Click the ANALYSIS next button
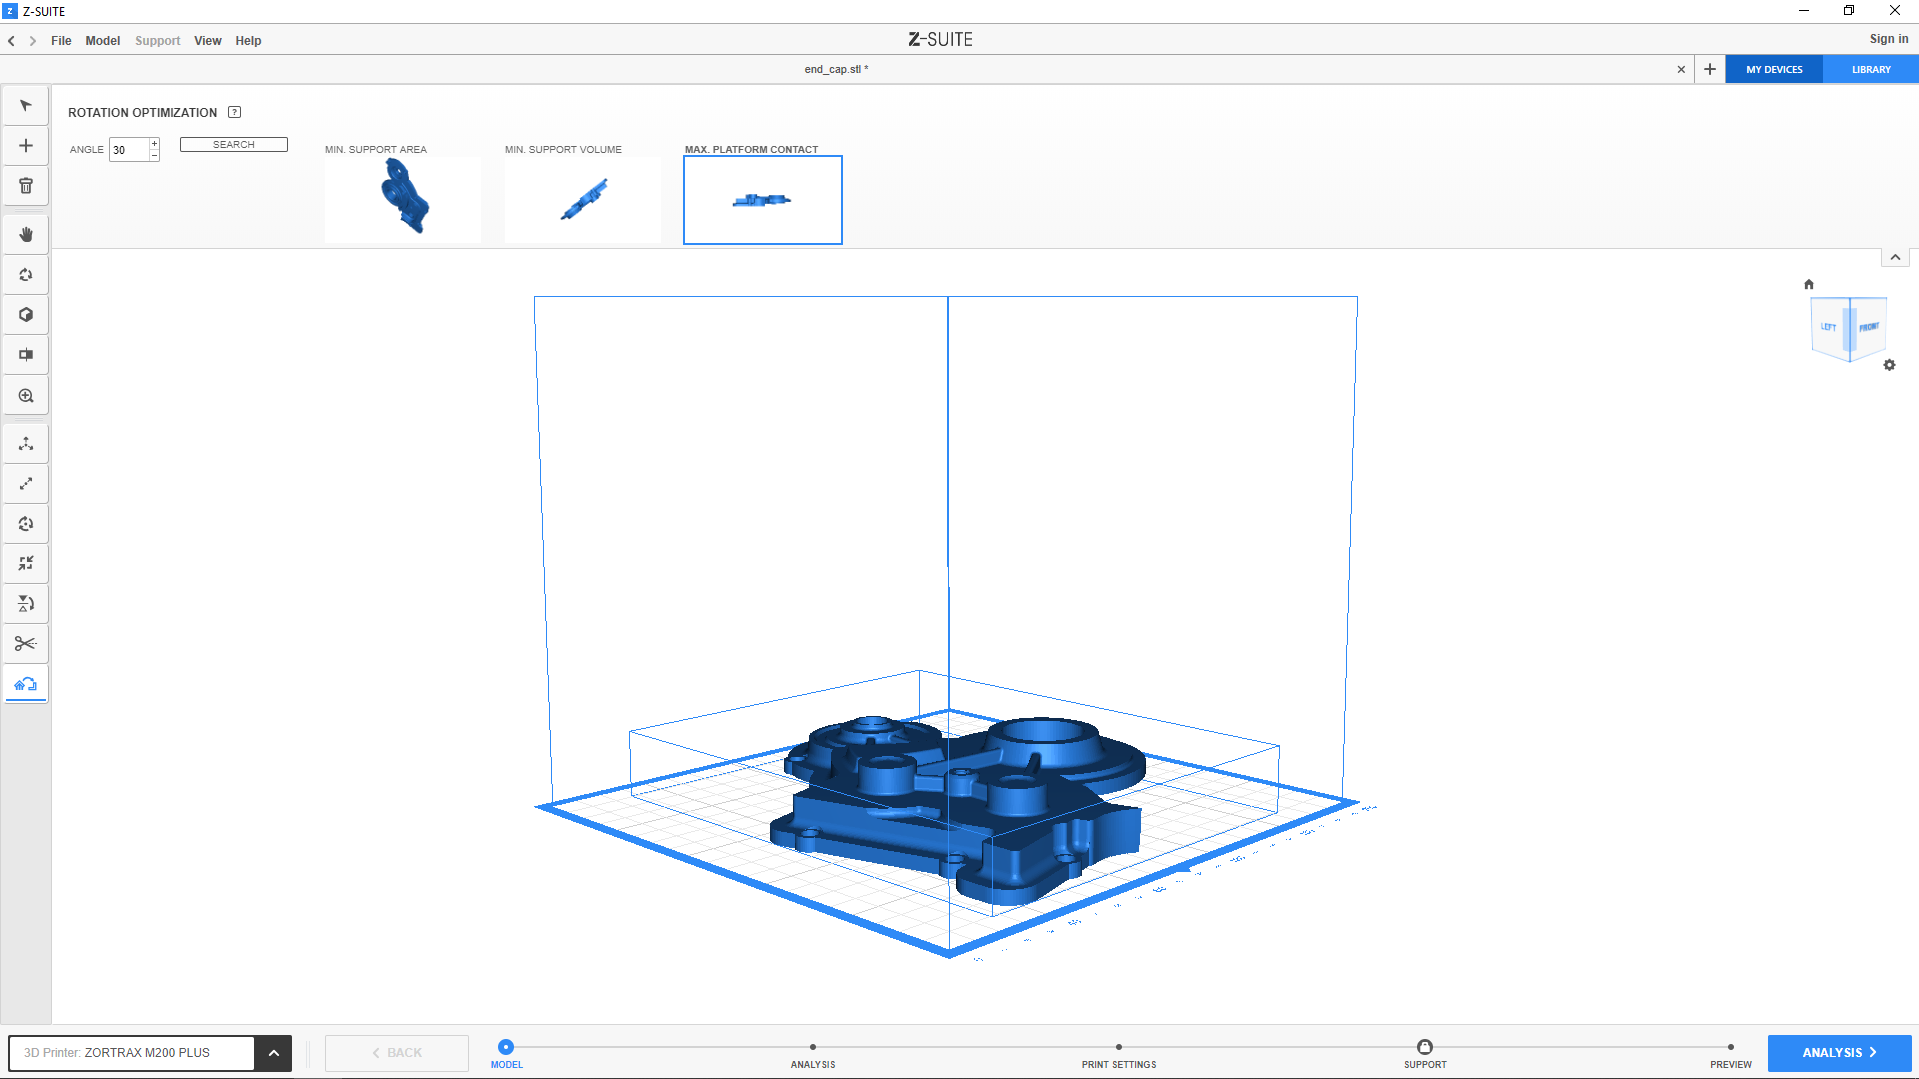Viewport: 1919px width, 1079px height. click(x=1838, y=1053)
